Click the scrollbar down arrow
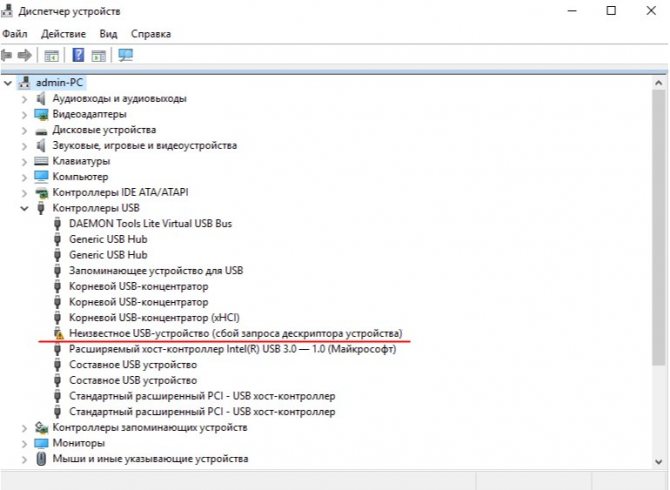Viewport: 670px width, 490px height. tap(658, 461)
